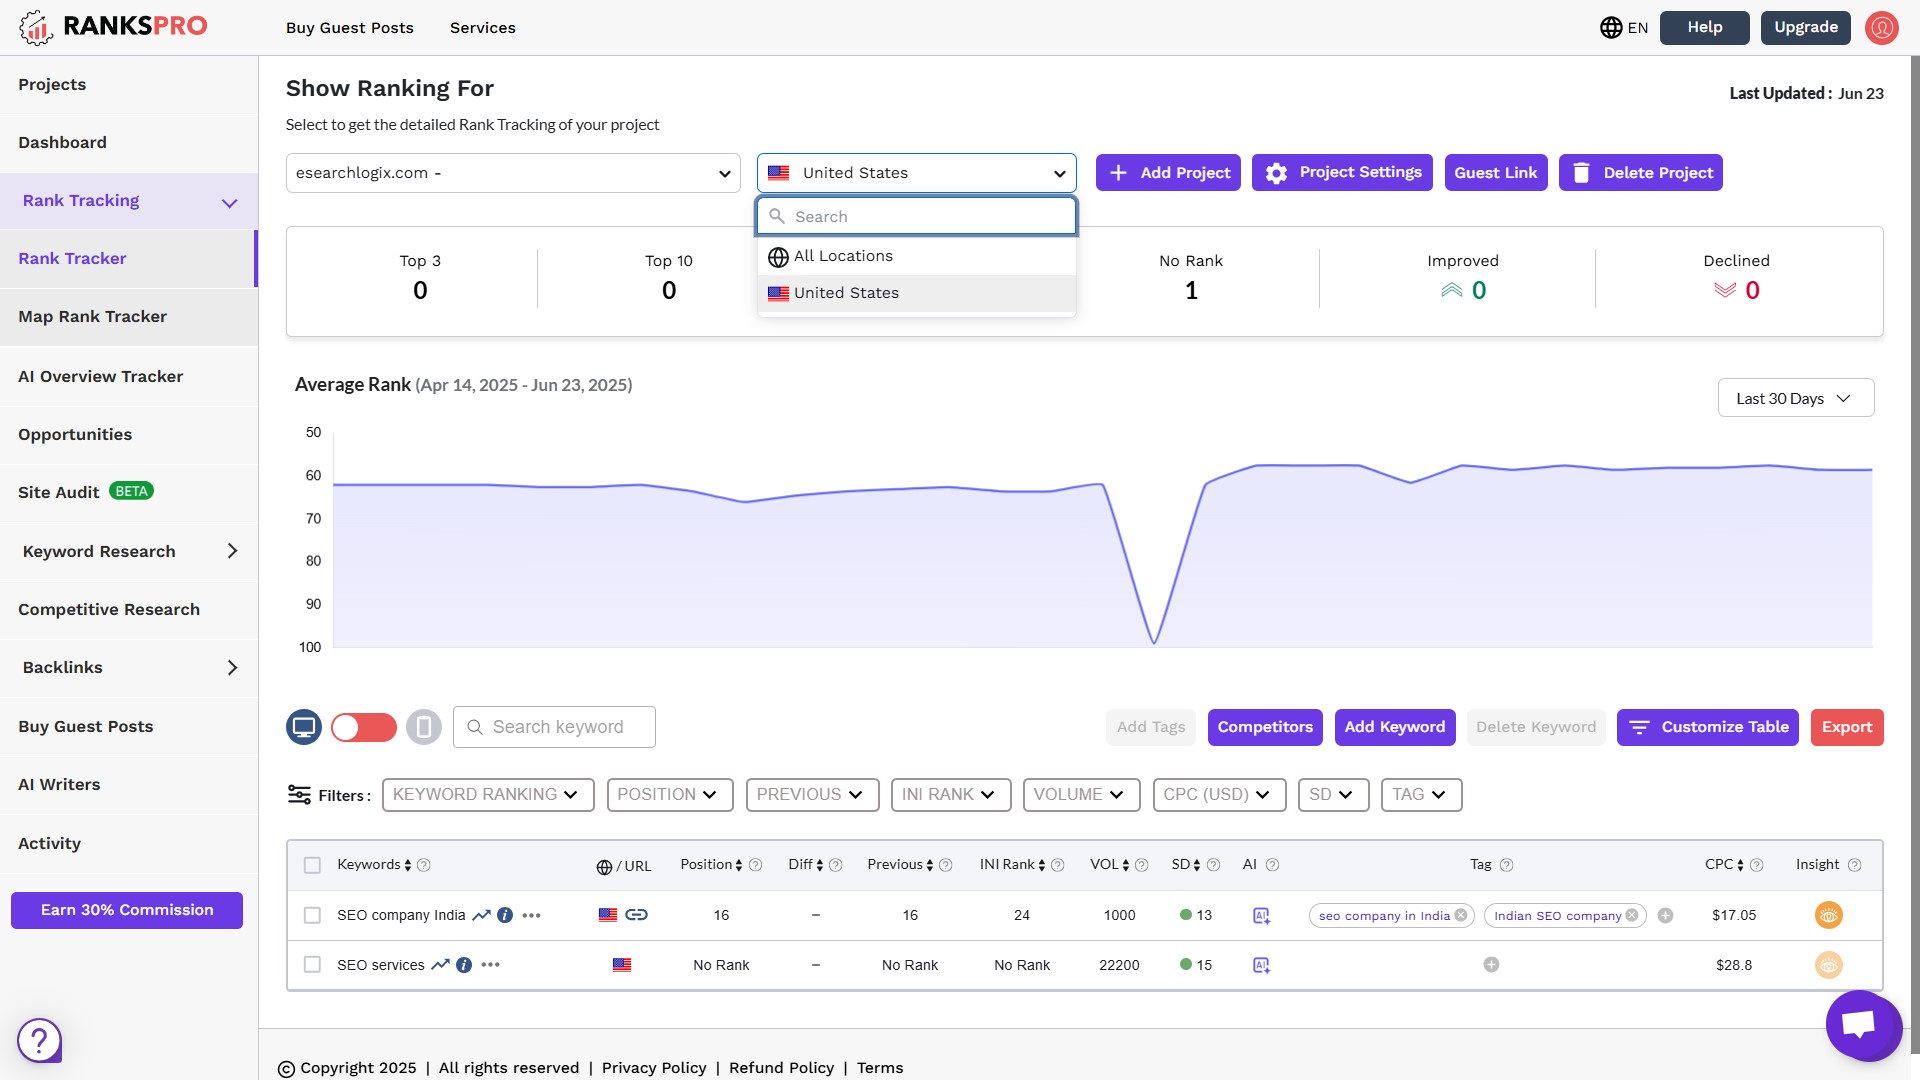Click the RanksPro logo
The height and width of the screenshot is (1080, 1920).
(x=113, y=27)
